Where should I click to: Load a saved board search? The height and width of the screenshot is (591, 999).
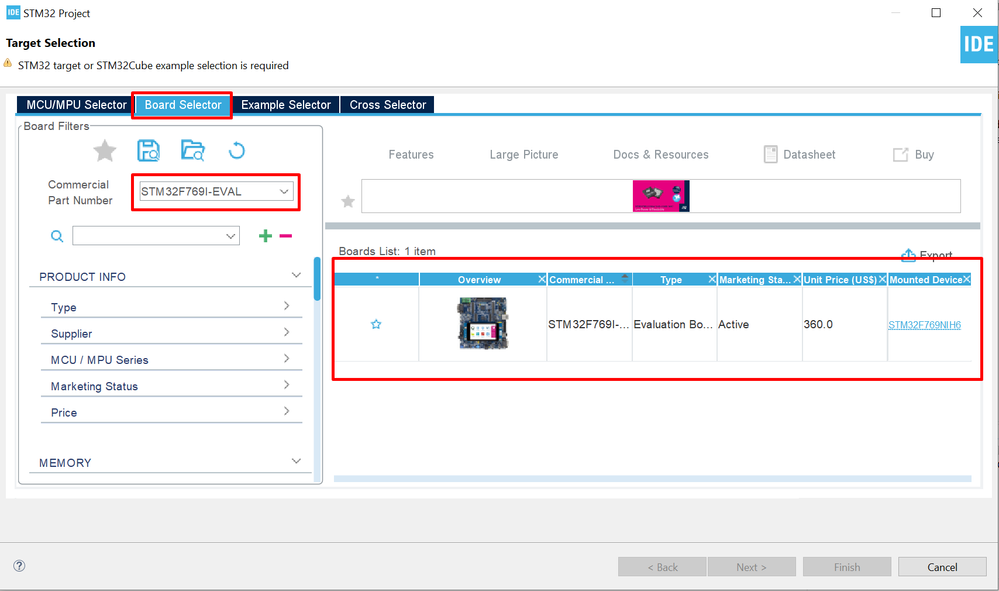point(192,151)
